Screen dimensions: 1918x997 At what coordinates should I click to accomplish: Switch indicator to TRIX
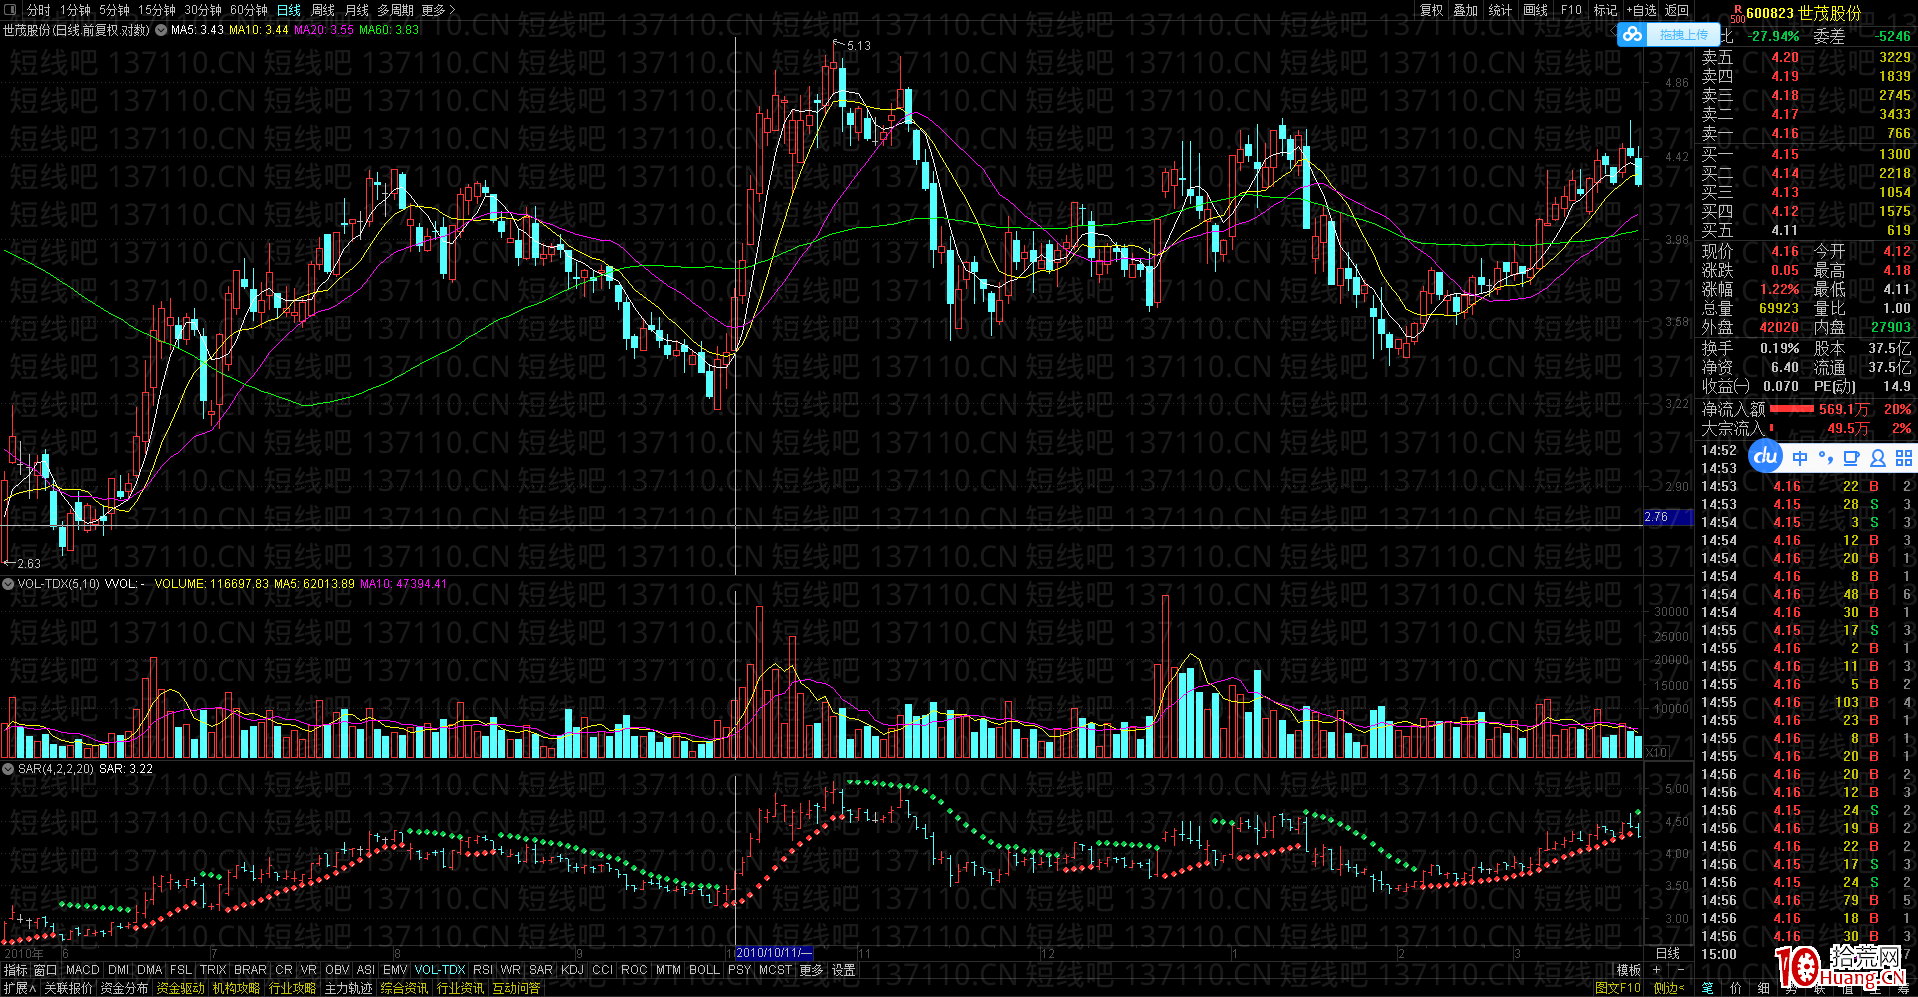point(213,970)
